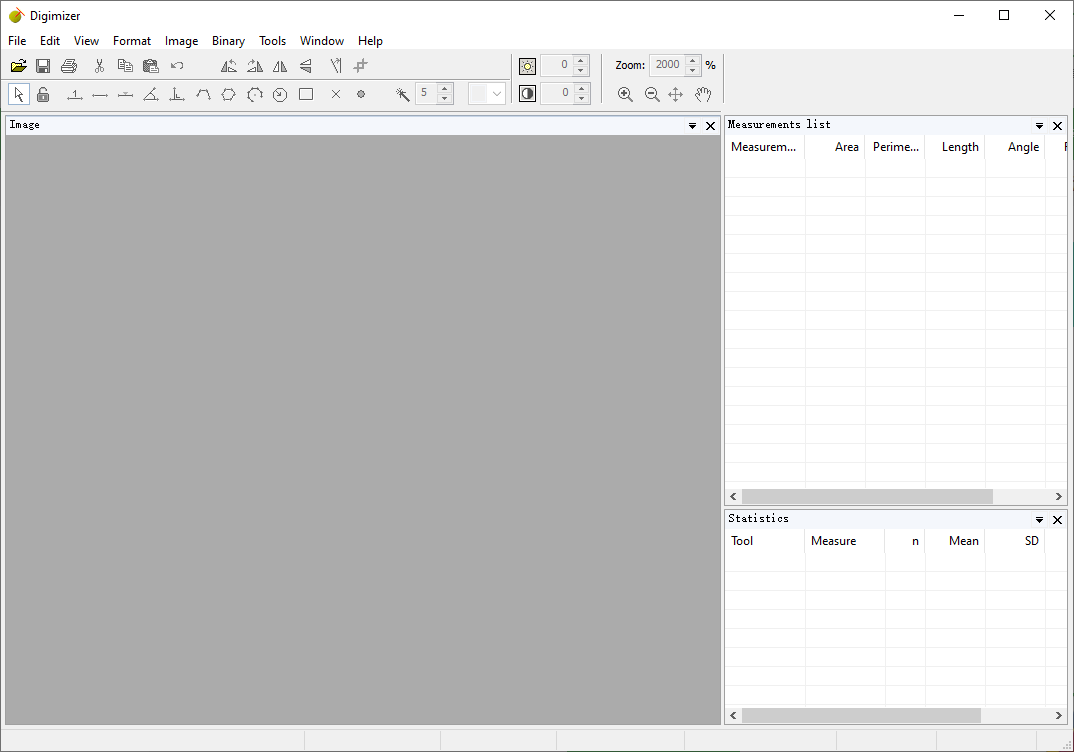Toggle the padlock lock tool
1074x752 pixels.
tap(43, 94)
